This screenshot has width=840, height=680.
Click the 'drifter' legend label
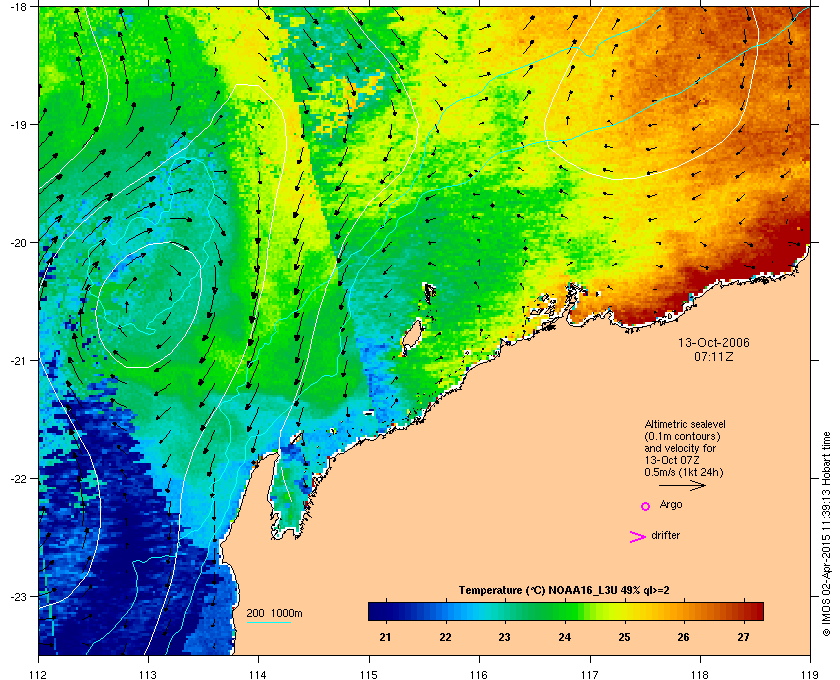pos(665,535)
